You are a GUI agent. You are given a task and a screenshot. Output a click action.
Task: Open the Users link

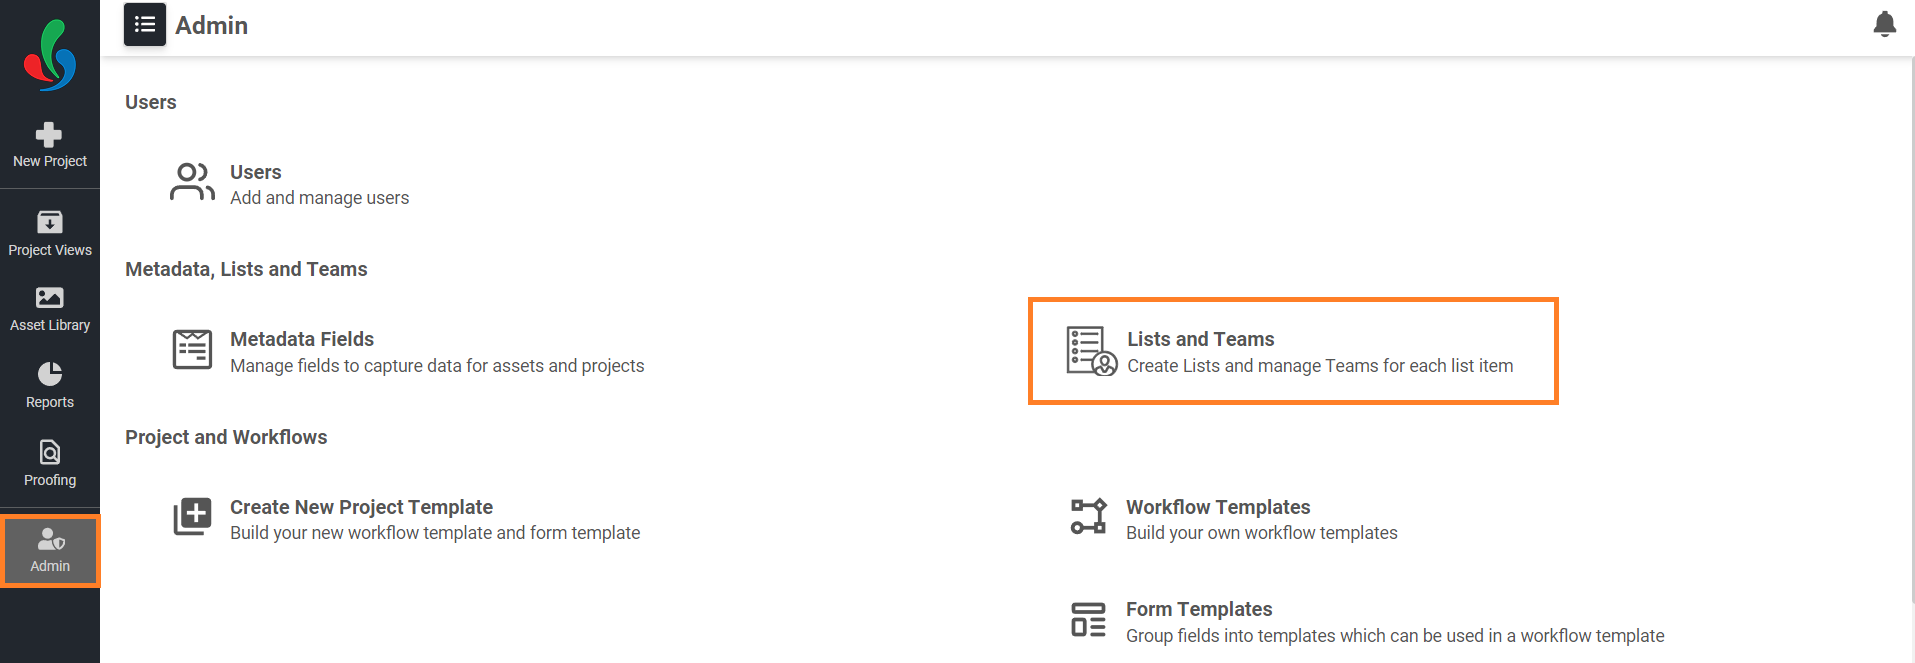(x=256, y=172)
